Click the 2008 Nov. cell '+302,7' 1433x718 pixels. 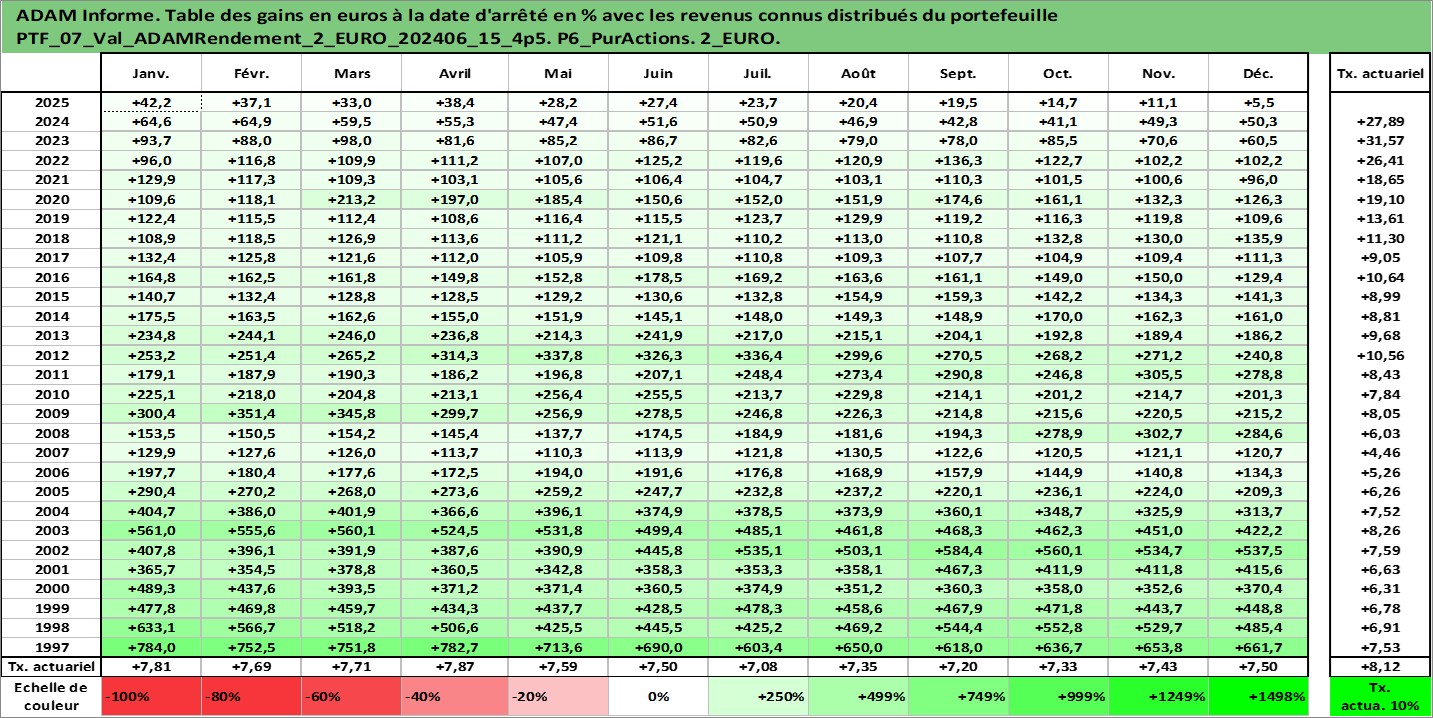coord(1159,433)
